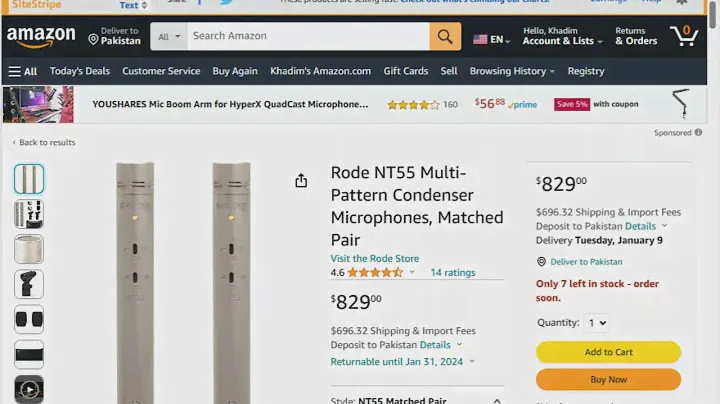This screenshot has width=720, height=404.
Task: Open the hamburger All menu
Action: 23,71
